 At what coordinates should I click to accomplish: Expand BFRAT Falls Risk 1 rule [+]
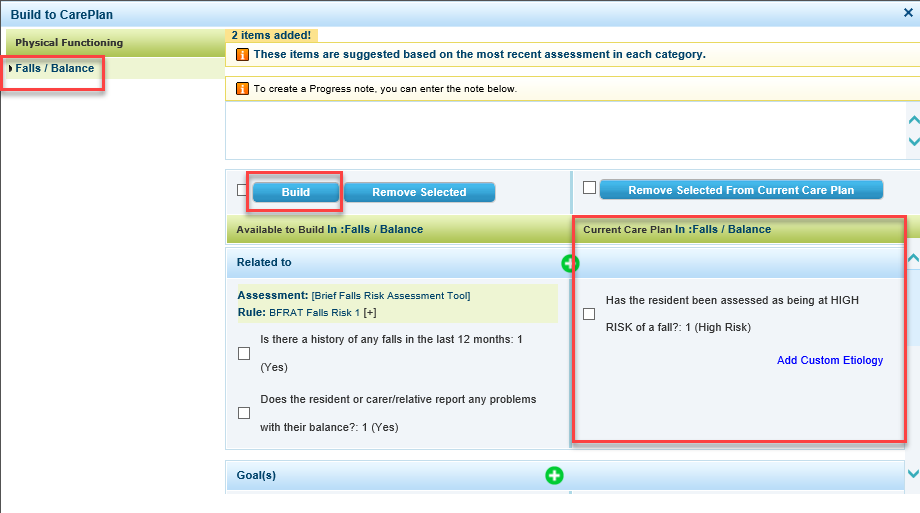369,312
